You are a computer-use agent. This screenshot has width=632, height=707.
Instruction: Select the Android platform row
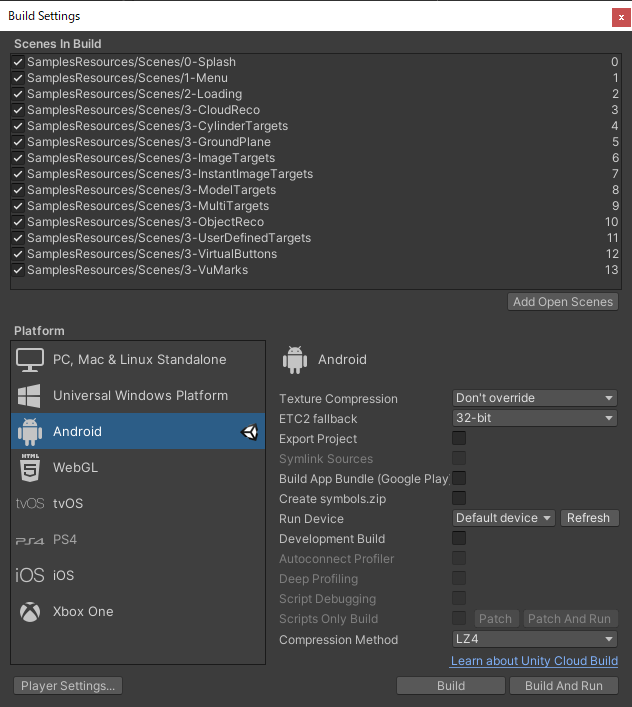pyautogui.click(x=138, y=432)
